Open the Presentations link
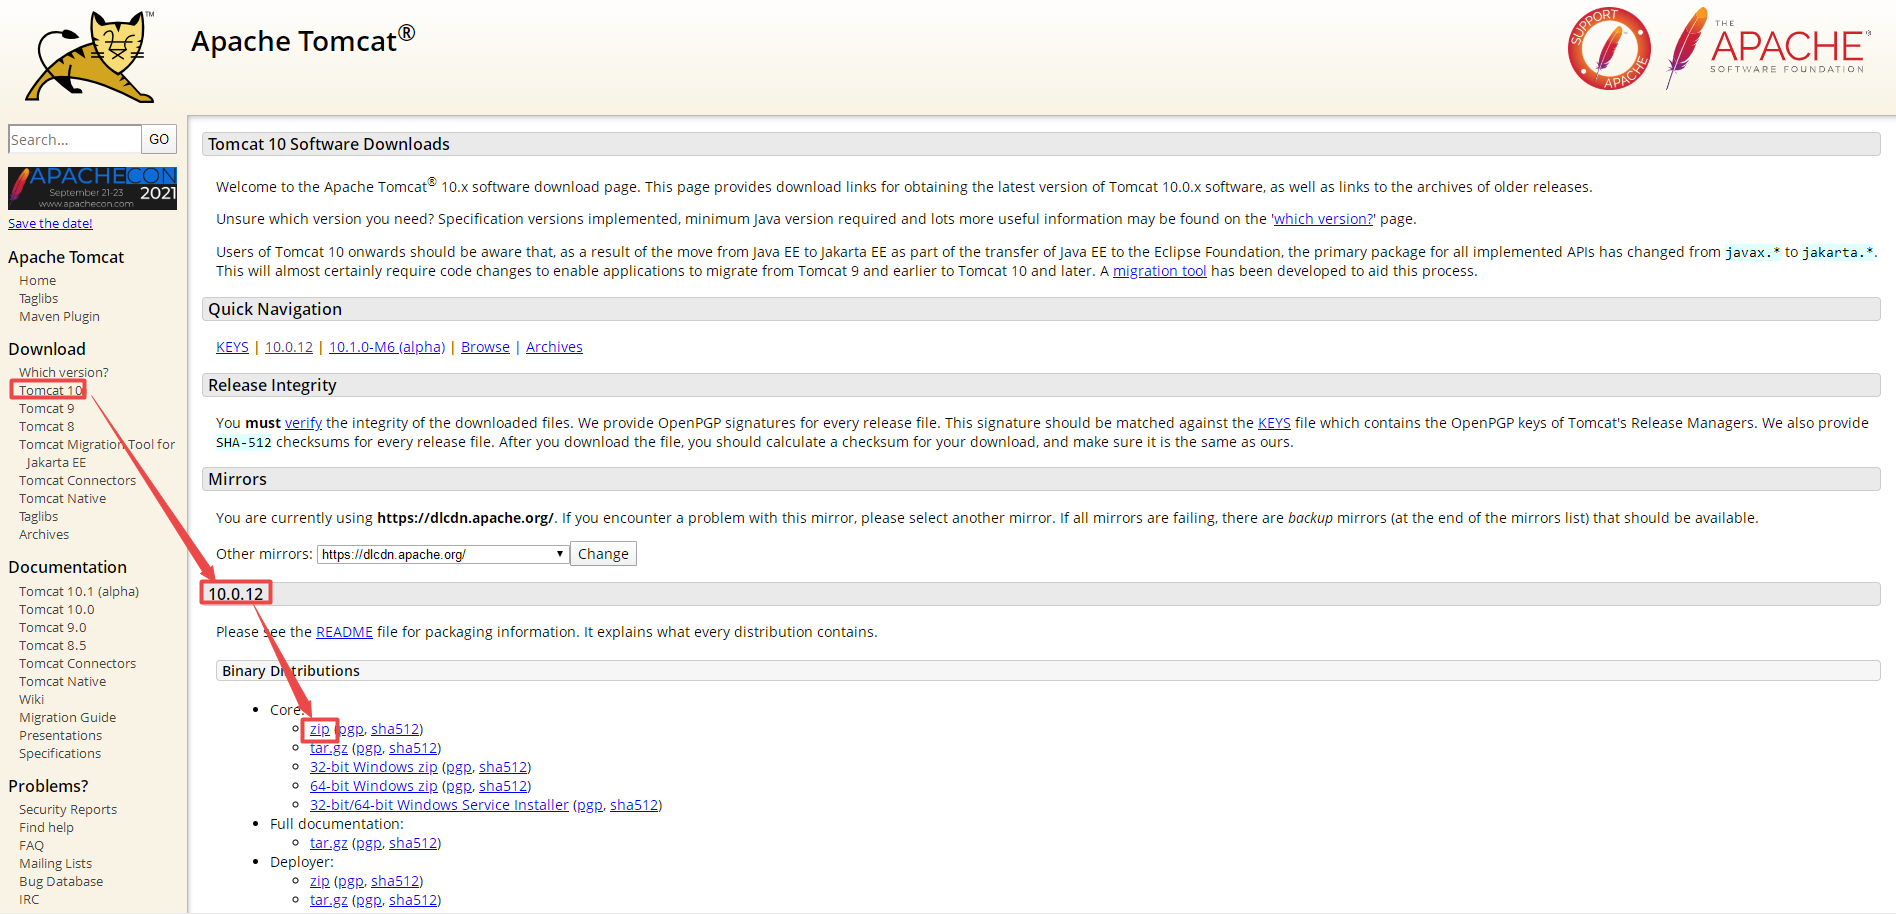The height and width of the screenshot is (914, 1896). point(60,736)
